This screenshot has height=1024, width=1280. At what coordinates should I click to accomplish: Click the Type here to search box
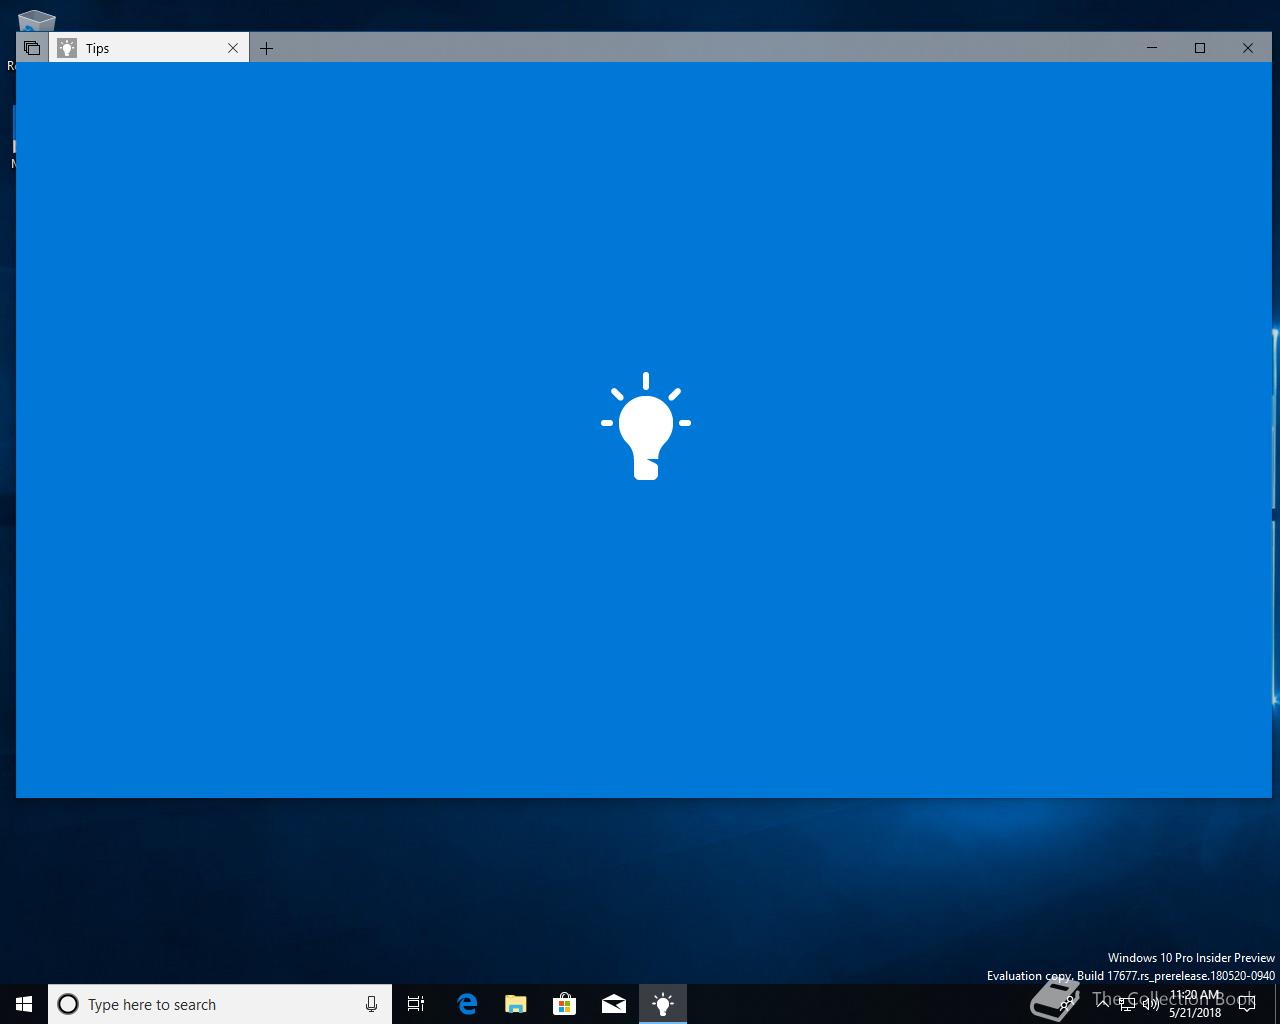tap(220, 1004)
